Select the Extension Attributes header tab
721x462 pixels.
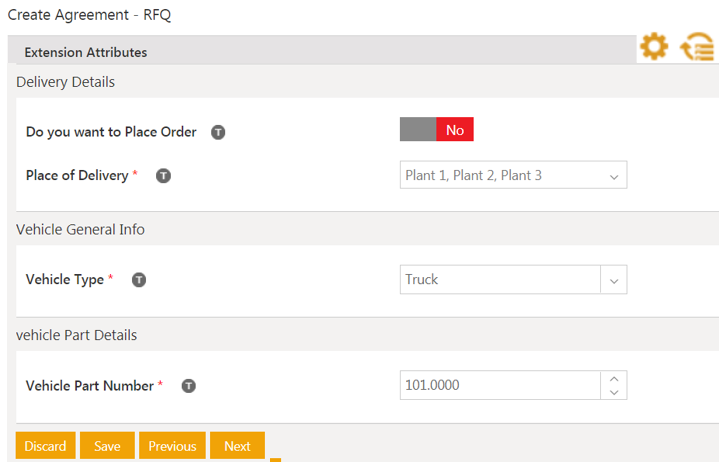86,52
